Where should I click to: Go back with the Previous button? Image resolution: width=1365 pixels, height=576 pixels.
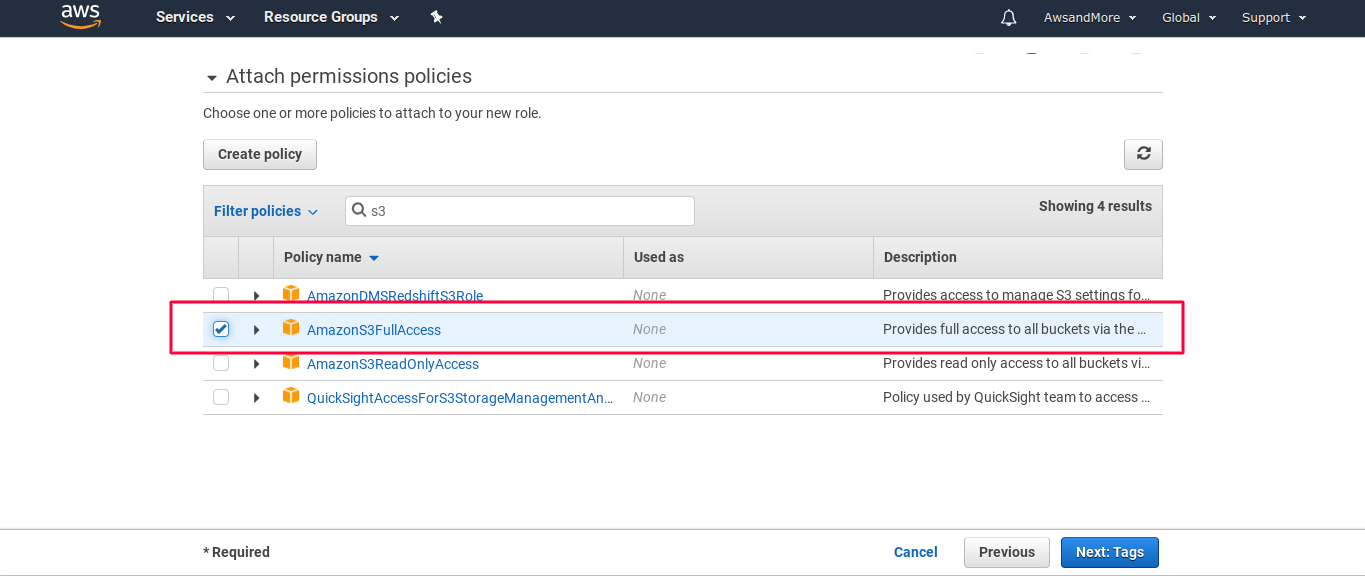(1007, 552)
